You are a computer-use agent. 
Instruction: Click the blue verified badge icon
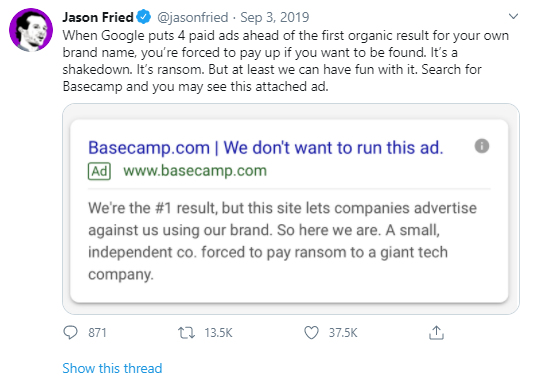pyautogui.click(x=144, y=17)
